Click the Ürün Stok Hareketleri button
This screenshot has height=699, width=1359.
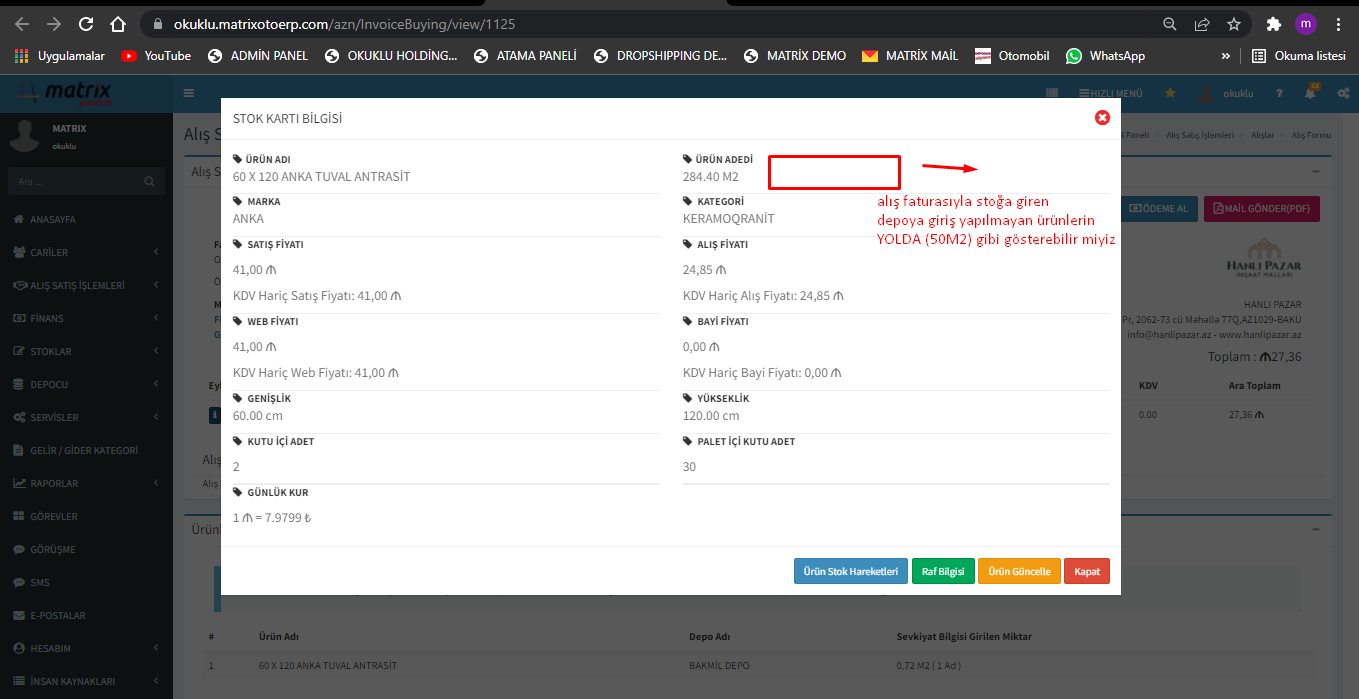tap(850, 571)
